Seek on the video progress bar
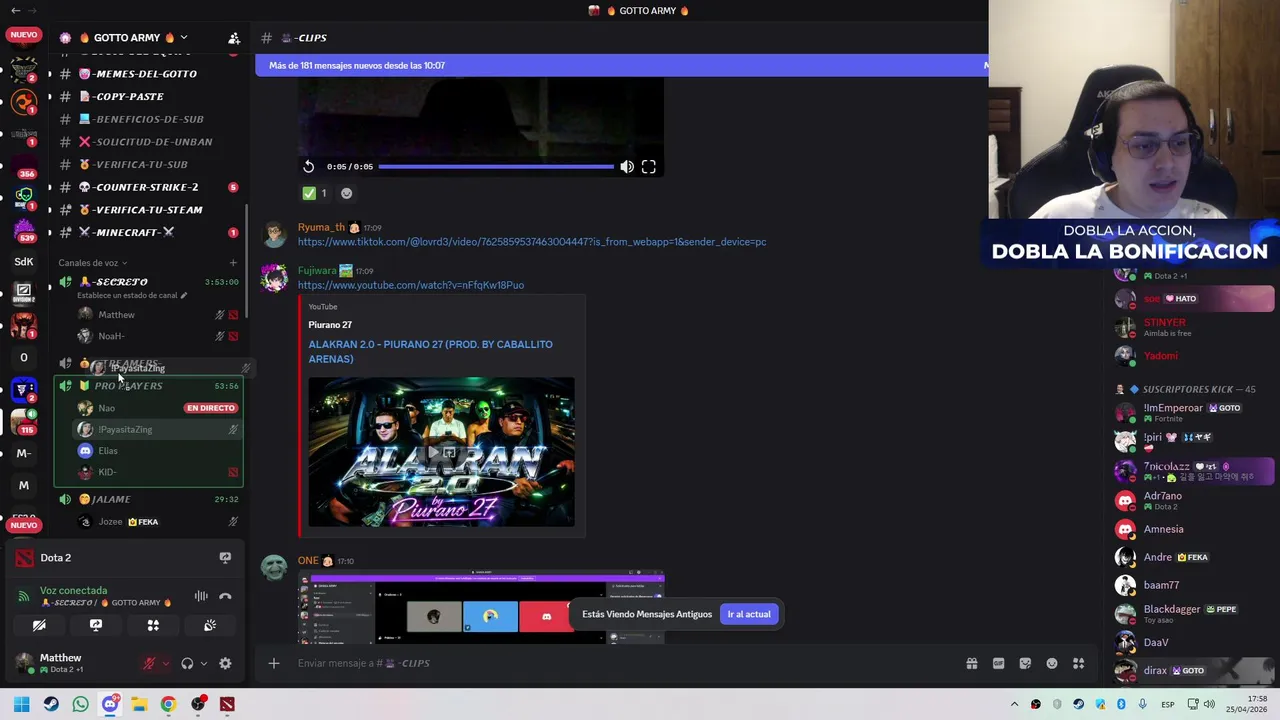Screen dimensions: 1280x720 (496, 167)
